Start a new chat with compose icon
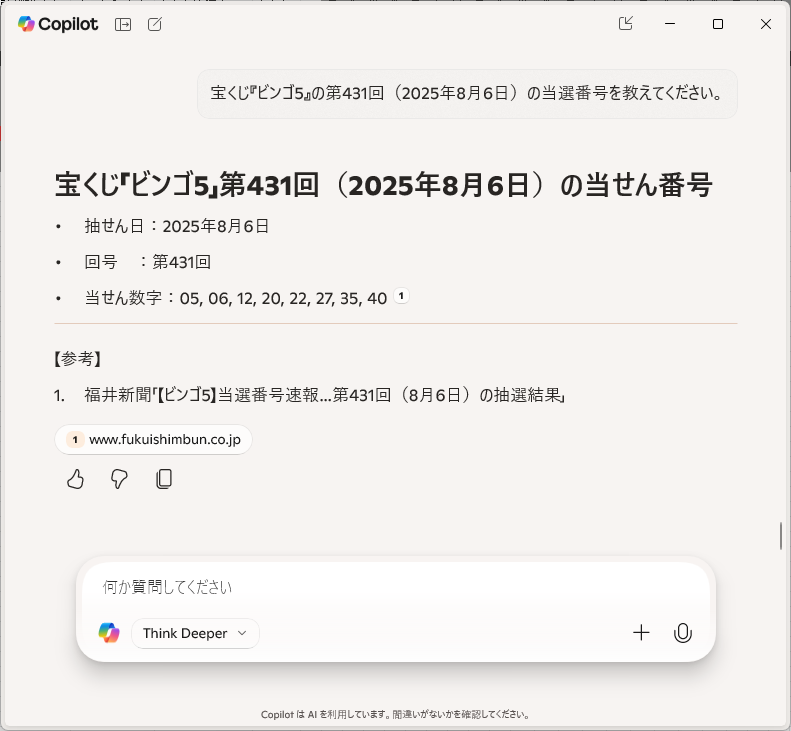This screenshot has height=731, width=791. (x=155, y=24)
